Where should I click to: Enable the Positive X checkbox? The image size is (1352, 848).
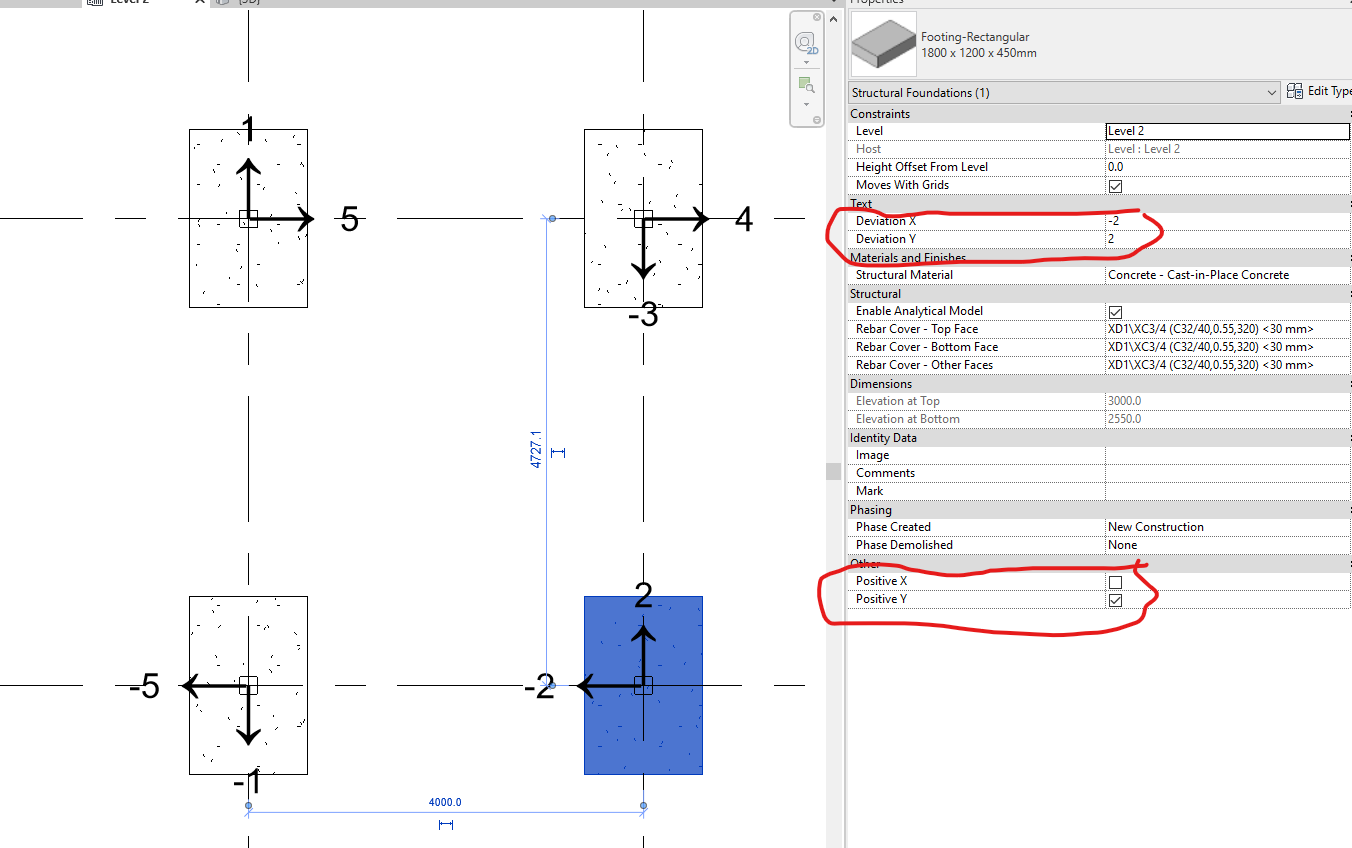[1114, 580]
